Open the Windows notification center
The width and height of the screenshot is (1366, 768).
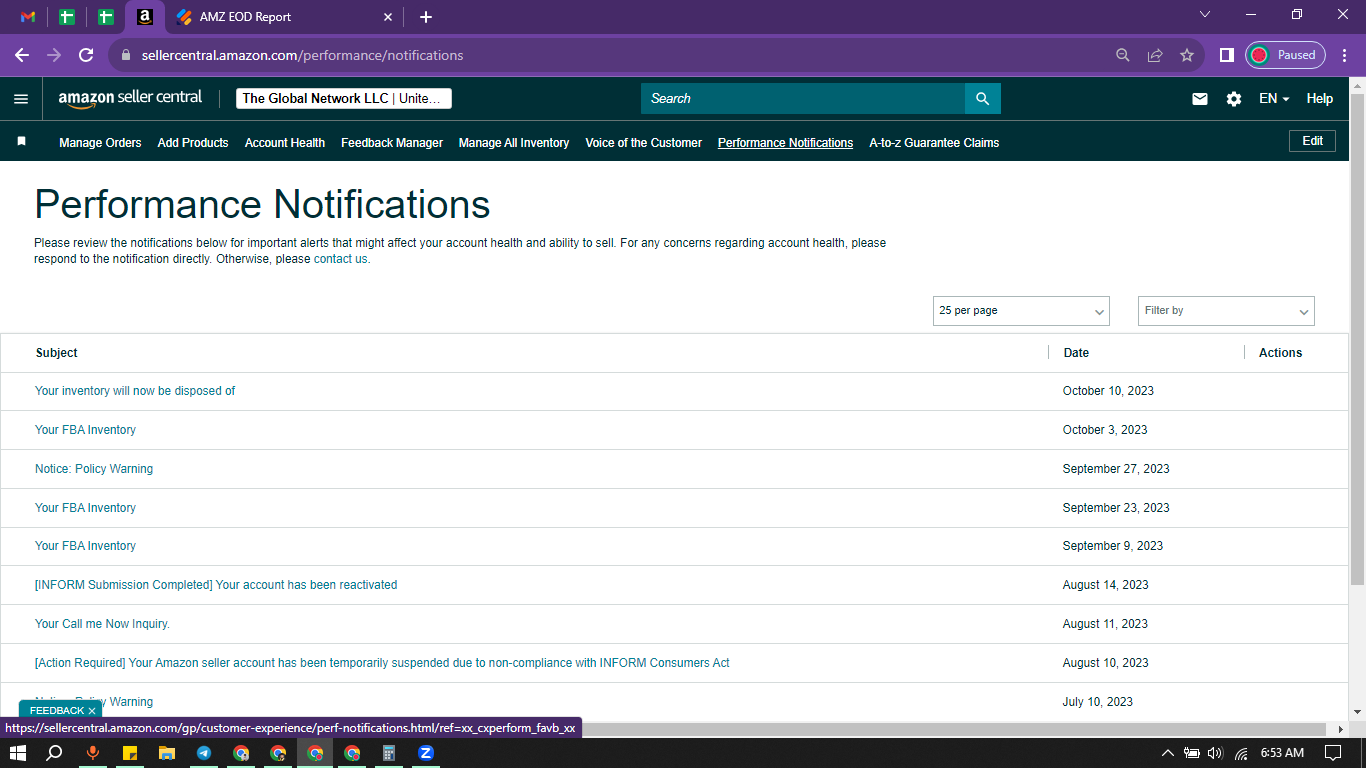pyautogui.click(x=1333, y=753)
